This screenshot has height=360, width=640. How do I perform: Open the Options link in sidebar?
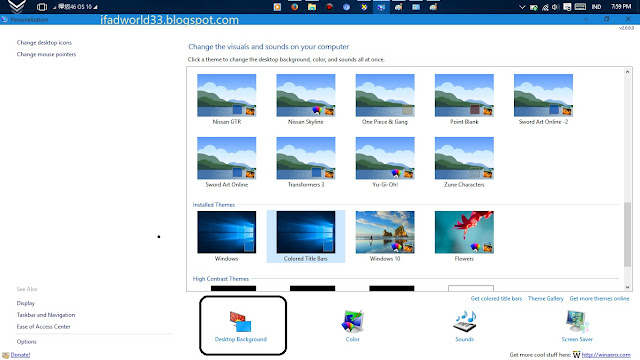[27, 342]
